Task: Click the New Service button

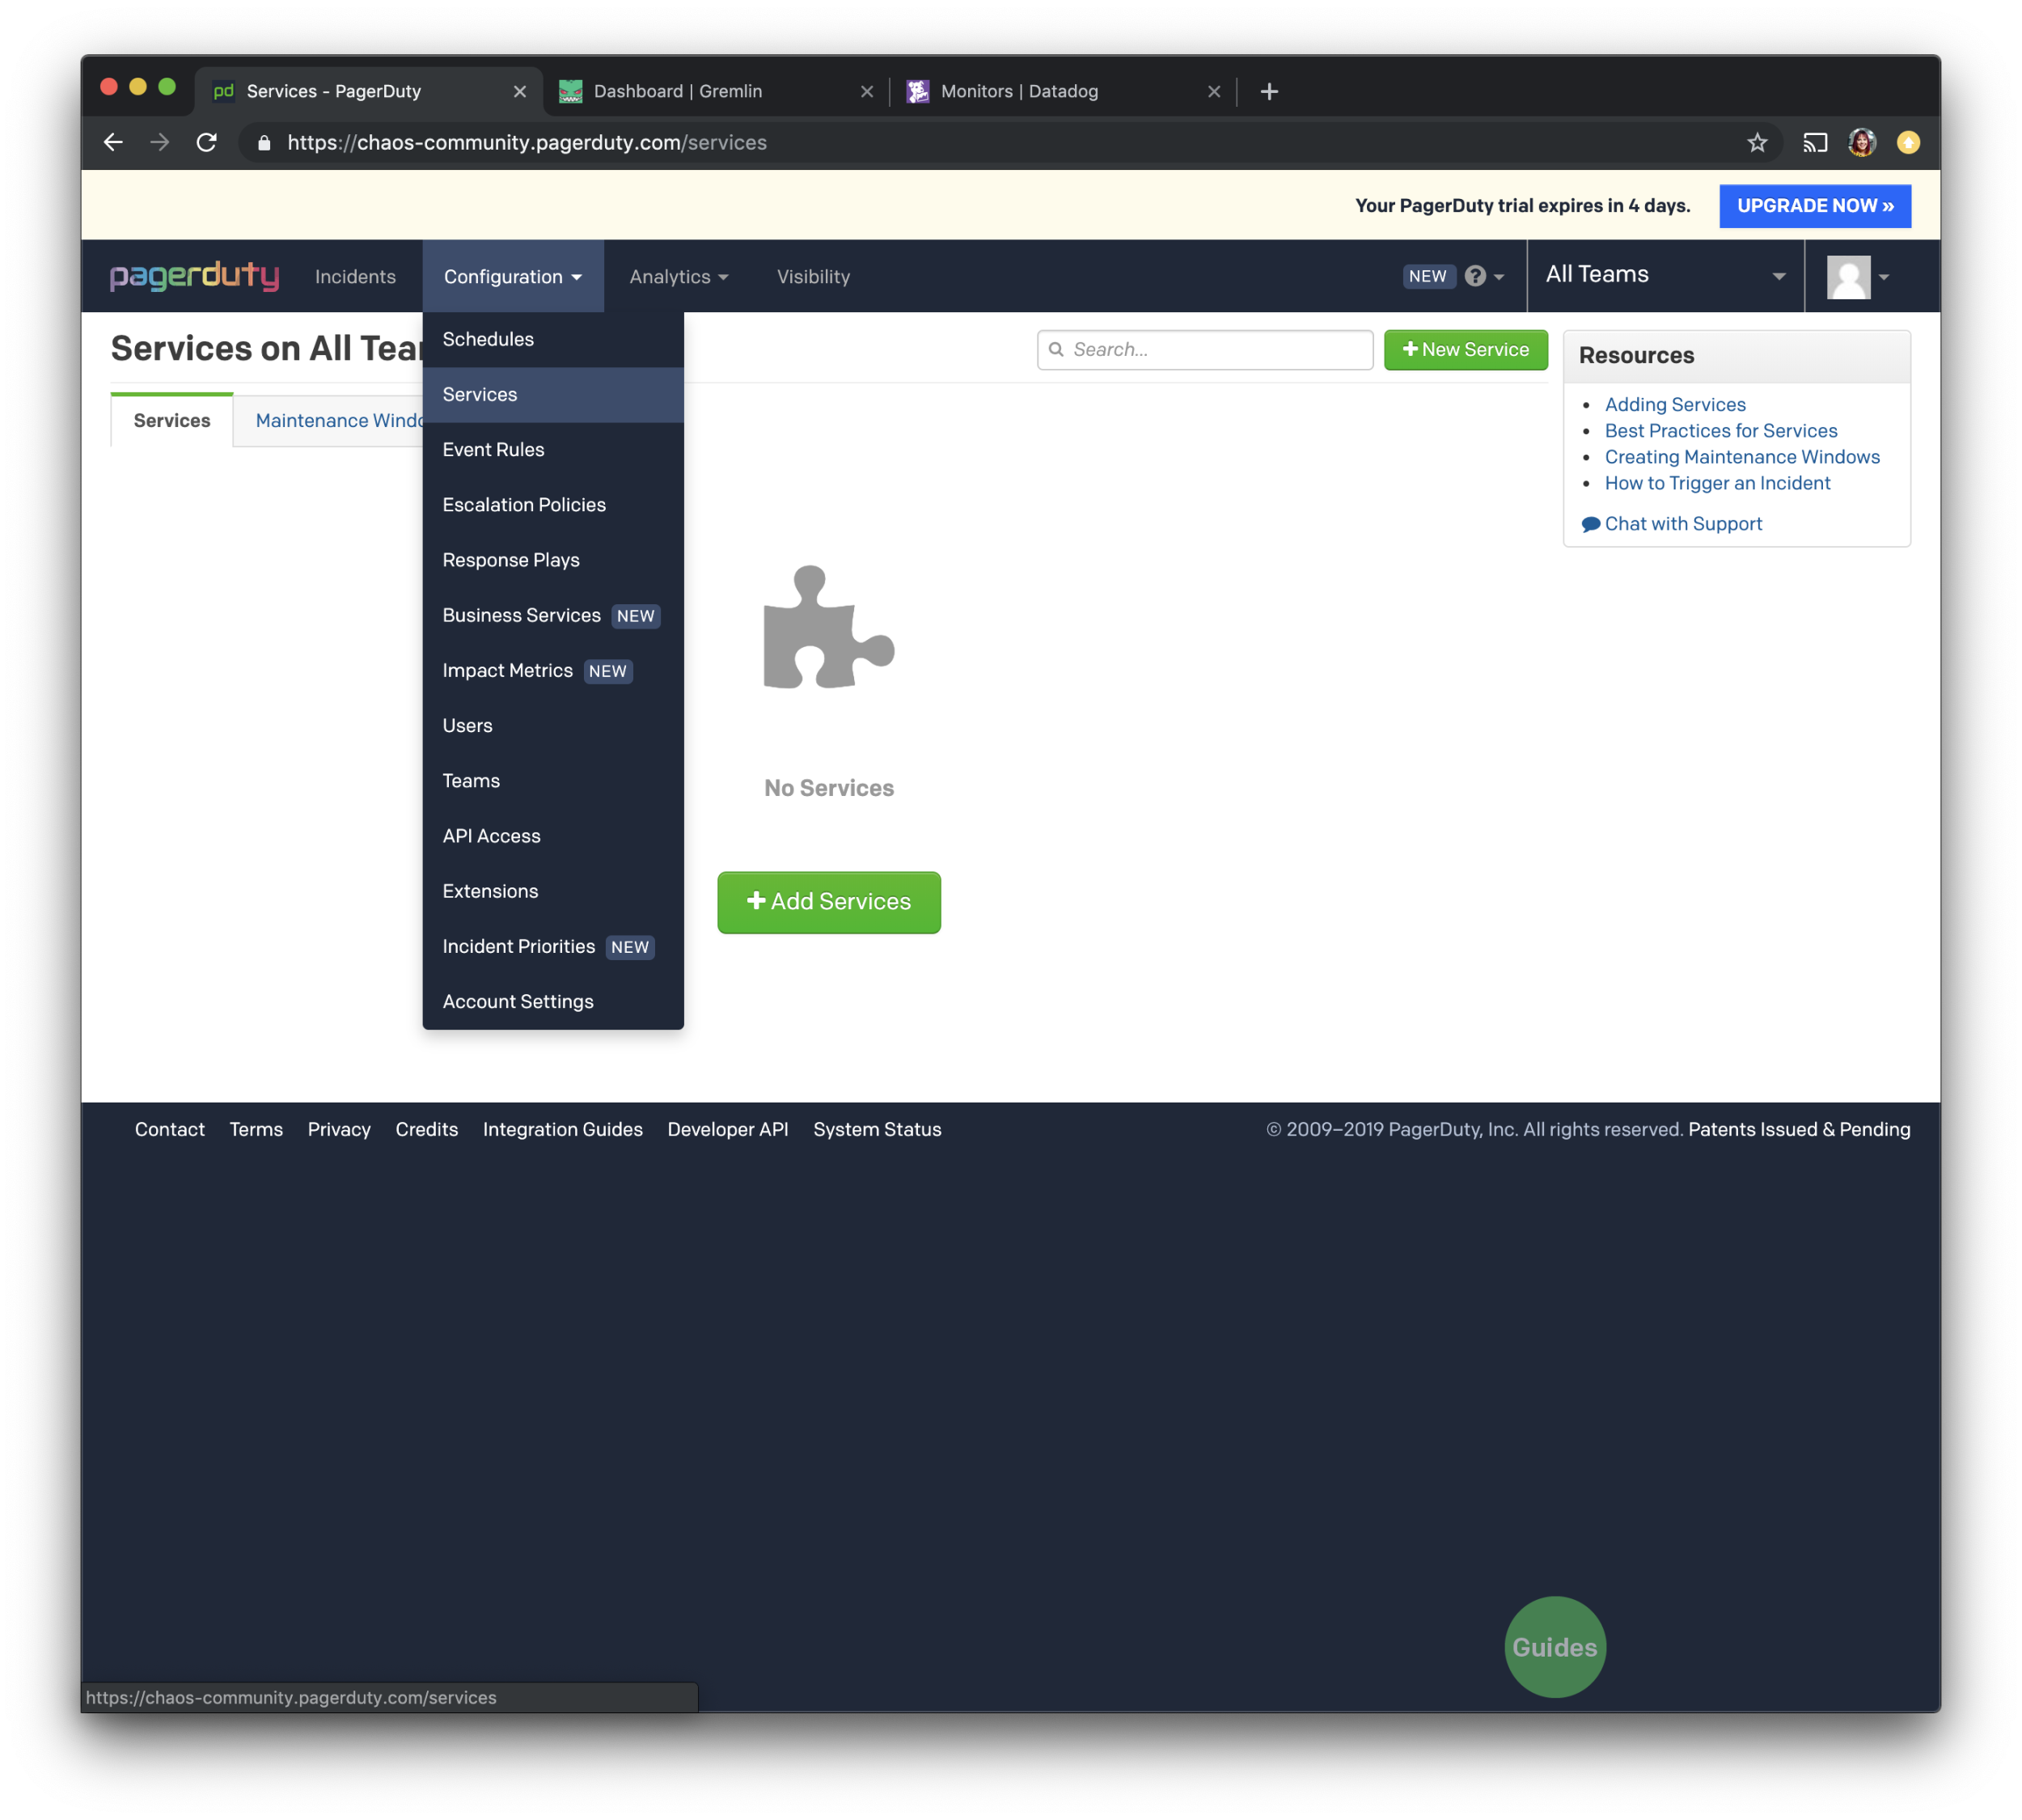Action: 1465,350
